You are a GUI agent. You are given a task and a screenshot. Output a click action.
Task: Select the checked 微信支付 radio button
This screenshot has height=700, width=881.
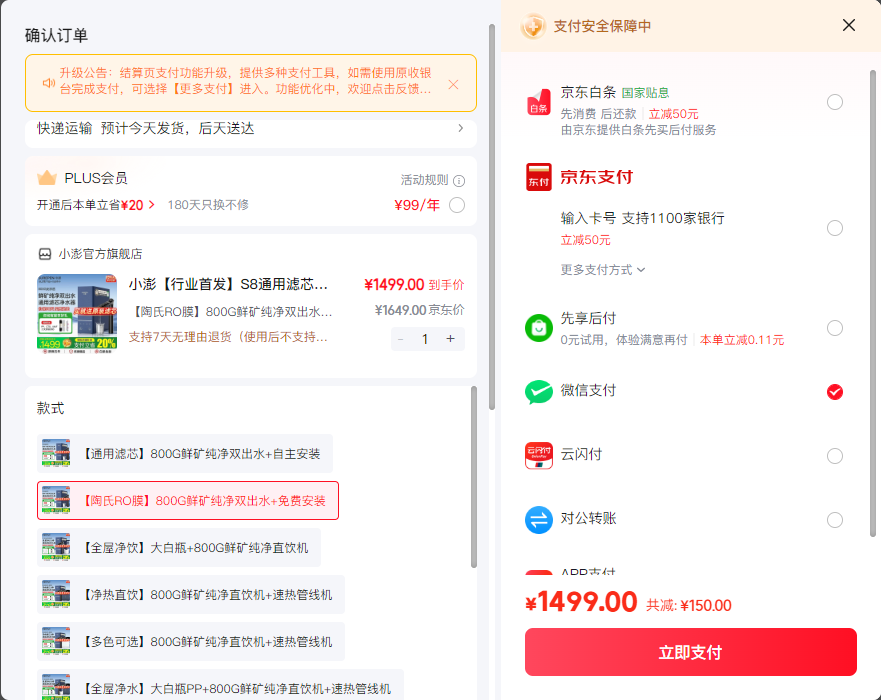[x=834, y=392]
